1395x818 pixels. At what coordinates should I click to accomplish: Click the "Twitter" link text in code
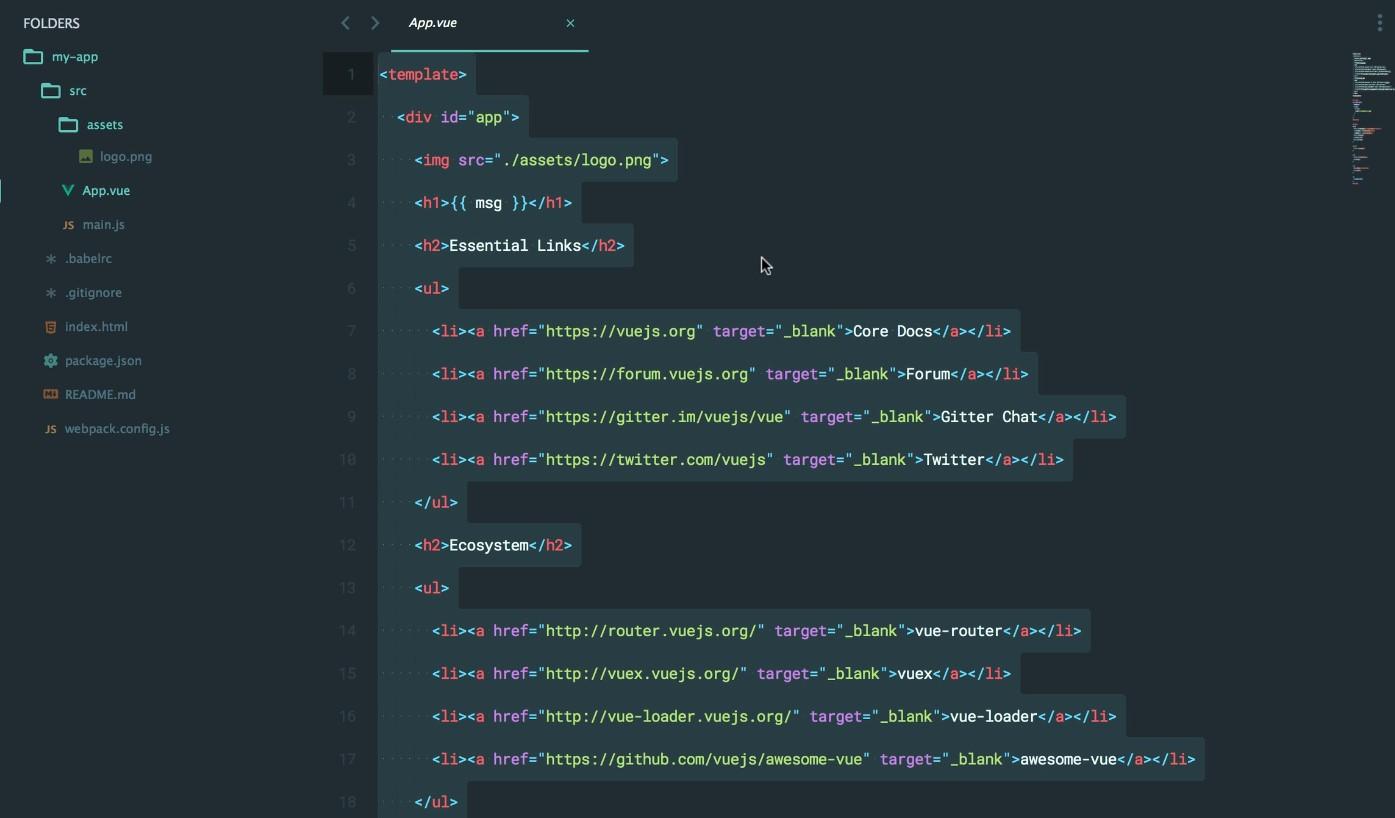click(954, 460)
